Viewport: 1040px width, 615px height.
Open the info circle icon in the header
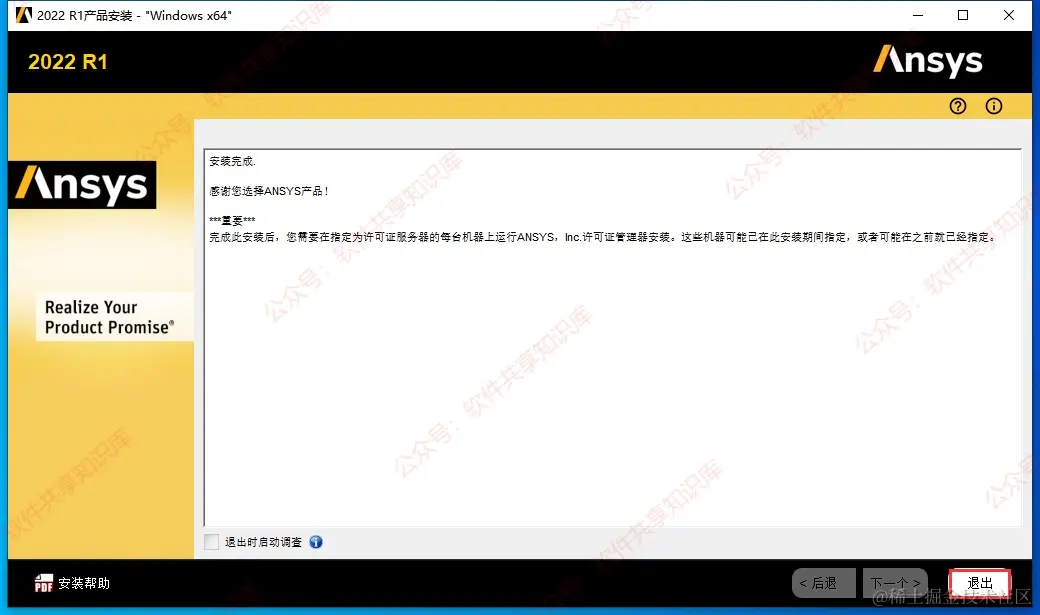994,106
